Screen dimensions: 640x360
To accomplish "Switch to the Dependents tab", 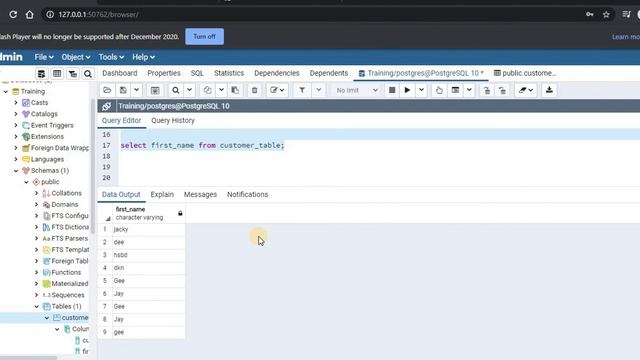I will pyautogui.click(x=329, y=73).
